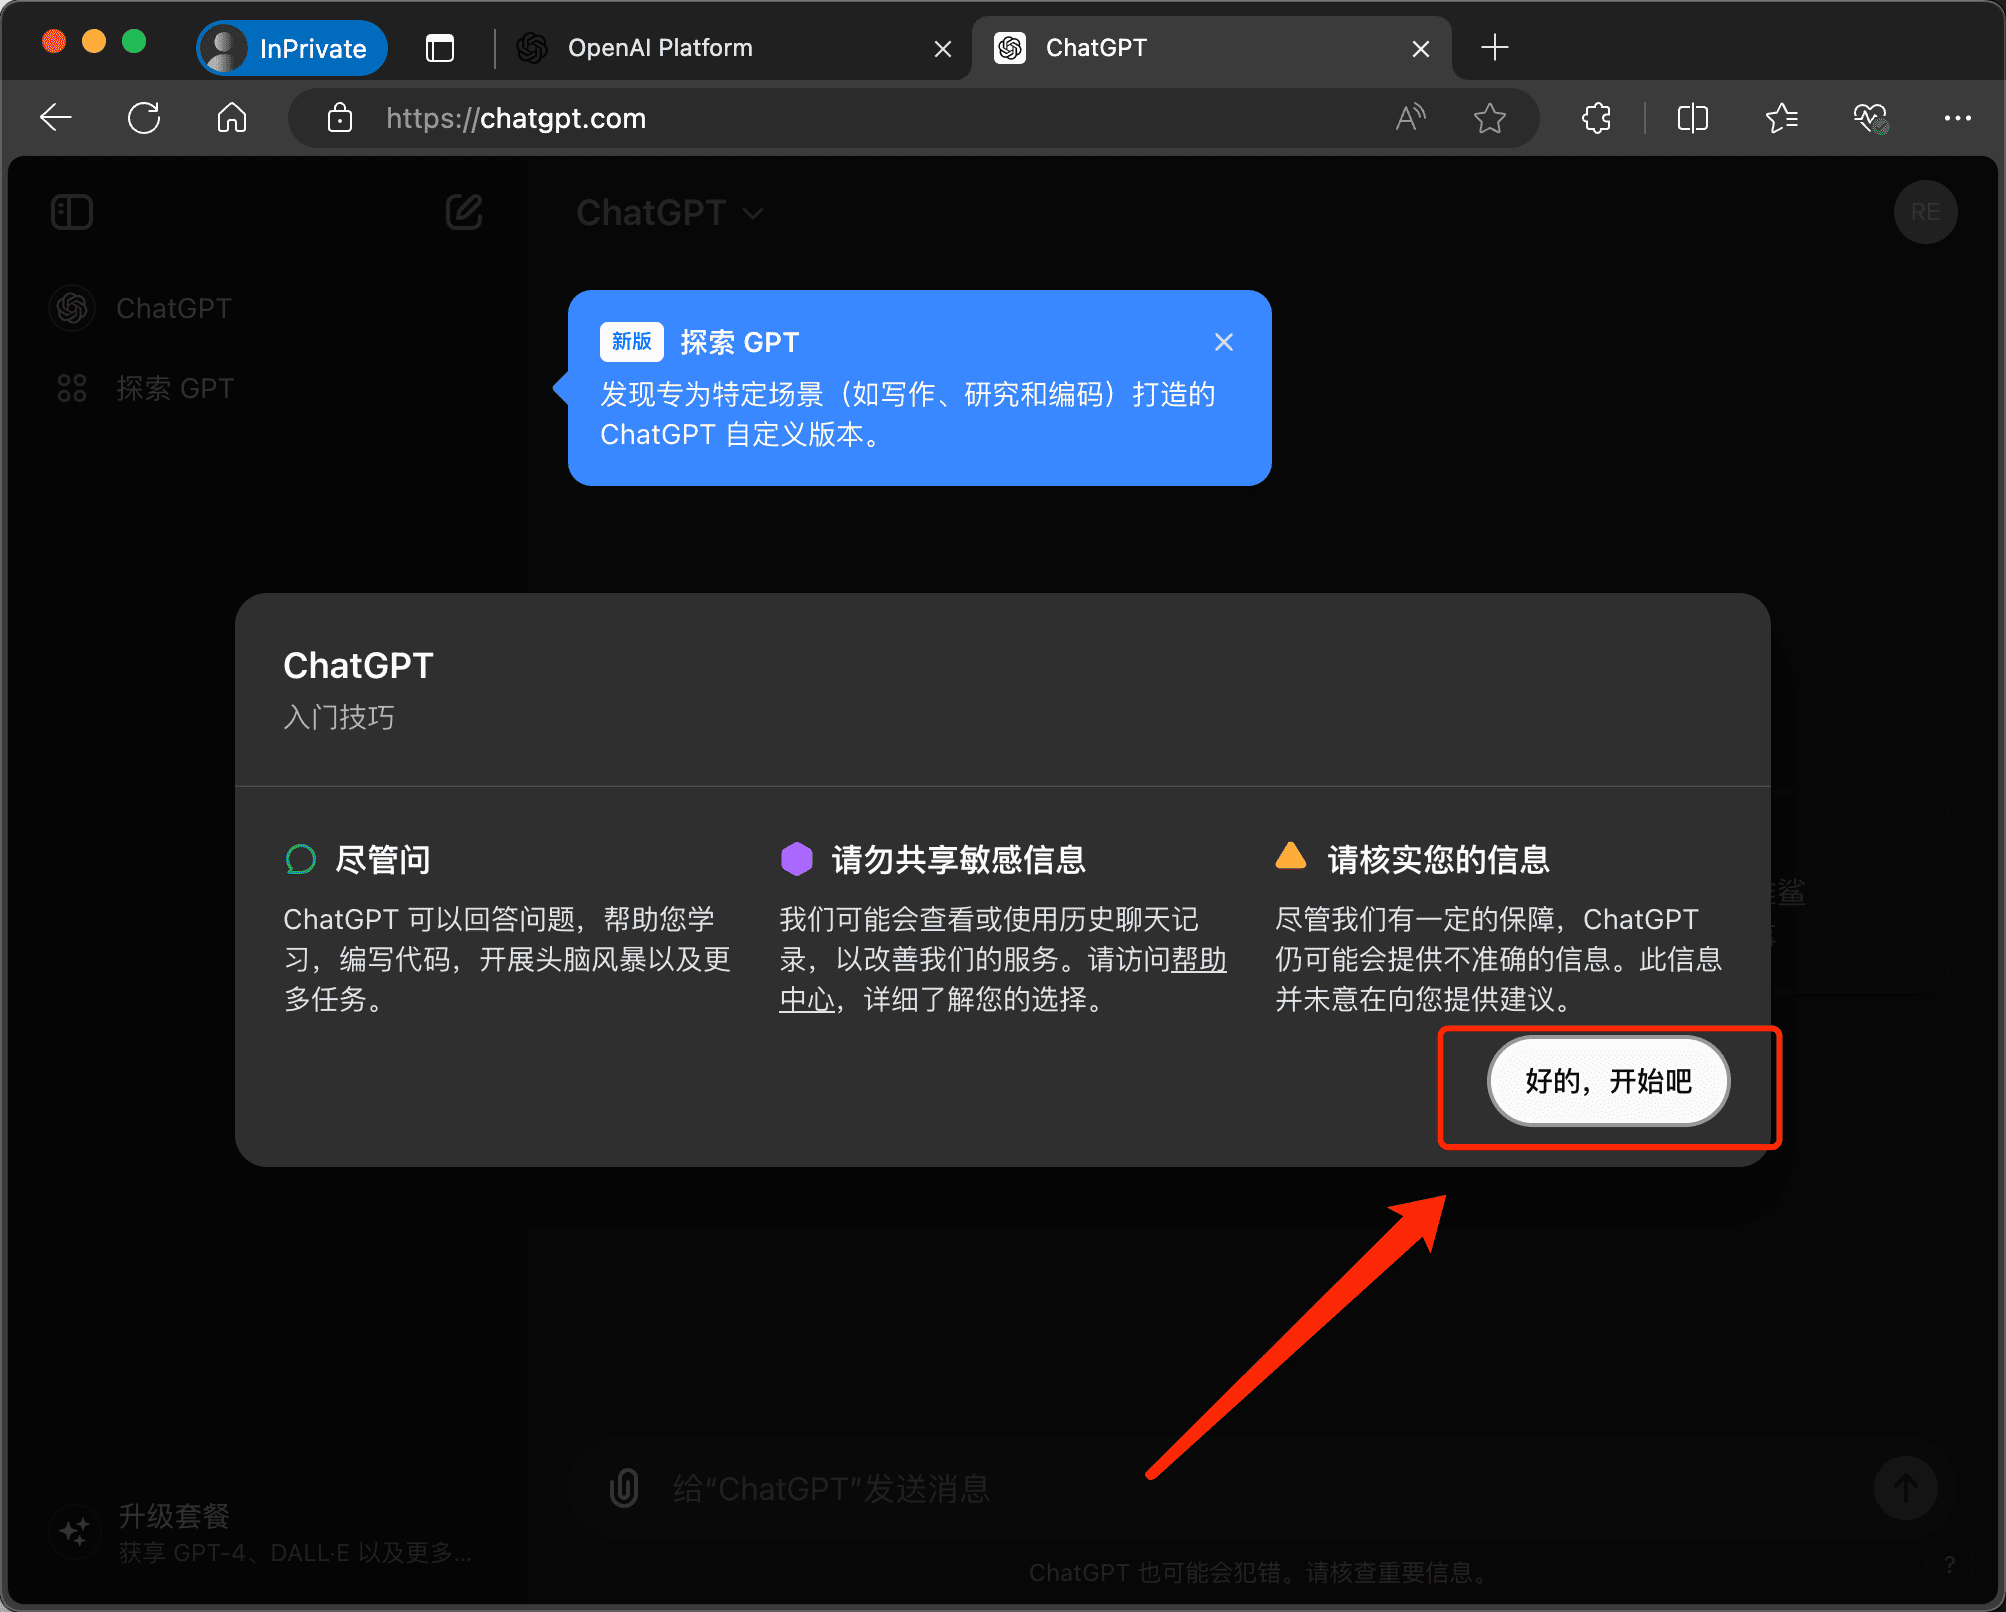Screen dimensions: 2006x1612
Task: Open browser settings and more menu
Action: (1957, 118)
